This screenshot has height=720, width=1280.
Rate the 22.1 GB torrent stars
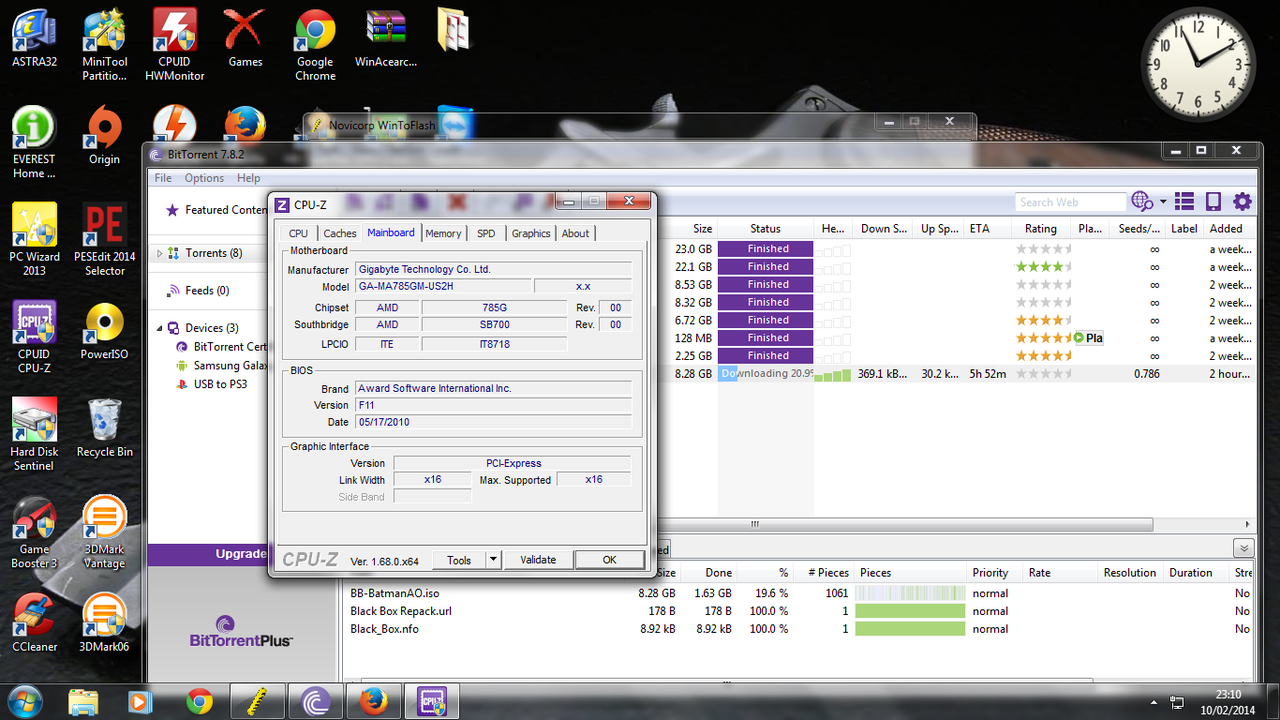[x=1041, y=267]
